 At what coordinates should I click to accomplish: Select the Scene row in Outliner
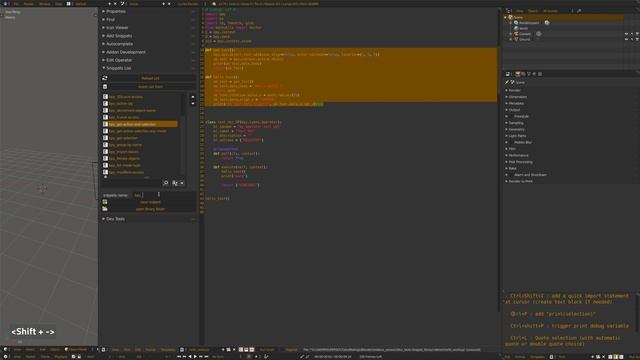click(x=564, y=18)
